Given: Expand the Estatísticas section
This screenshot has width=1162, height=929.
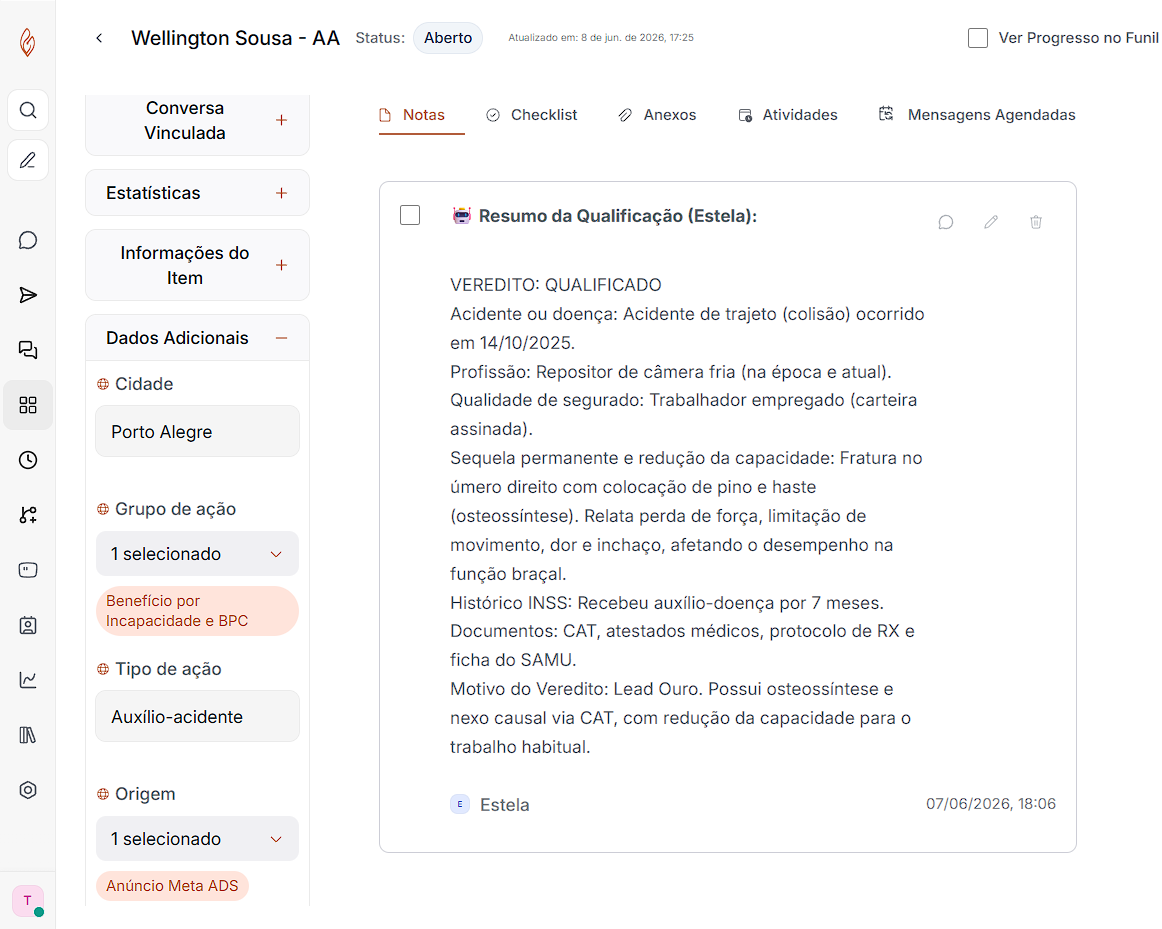Looking at the screenshot, I should [282, 193].
